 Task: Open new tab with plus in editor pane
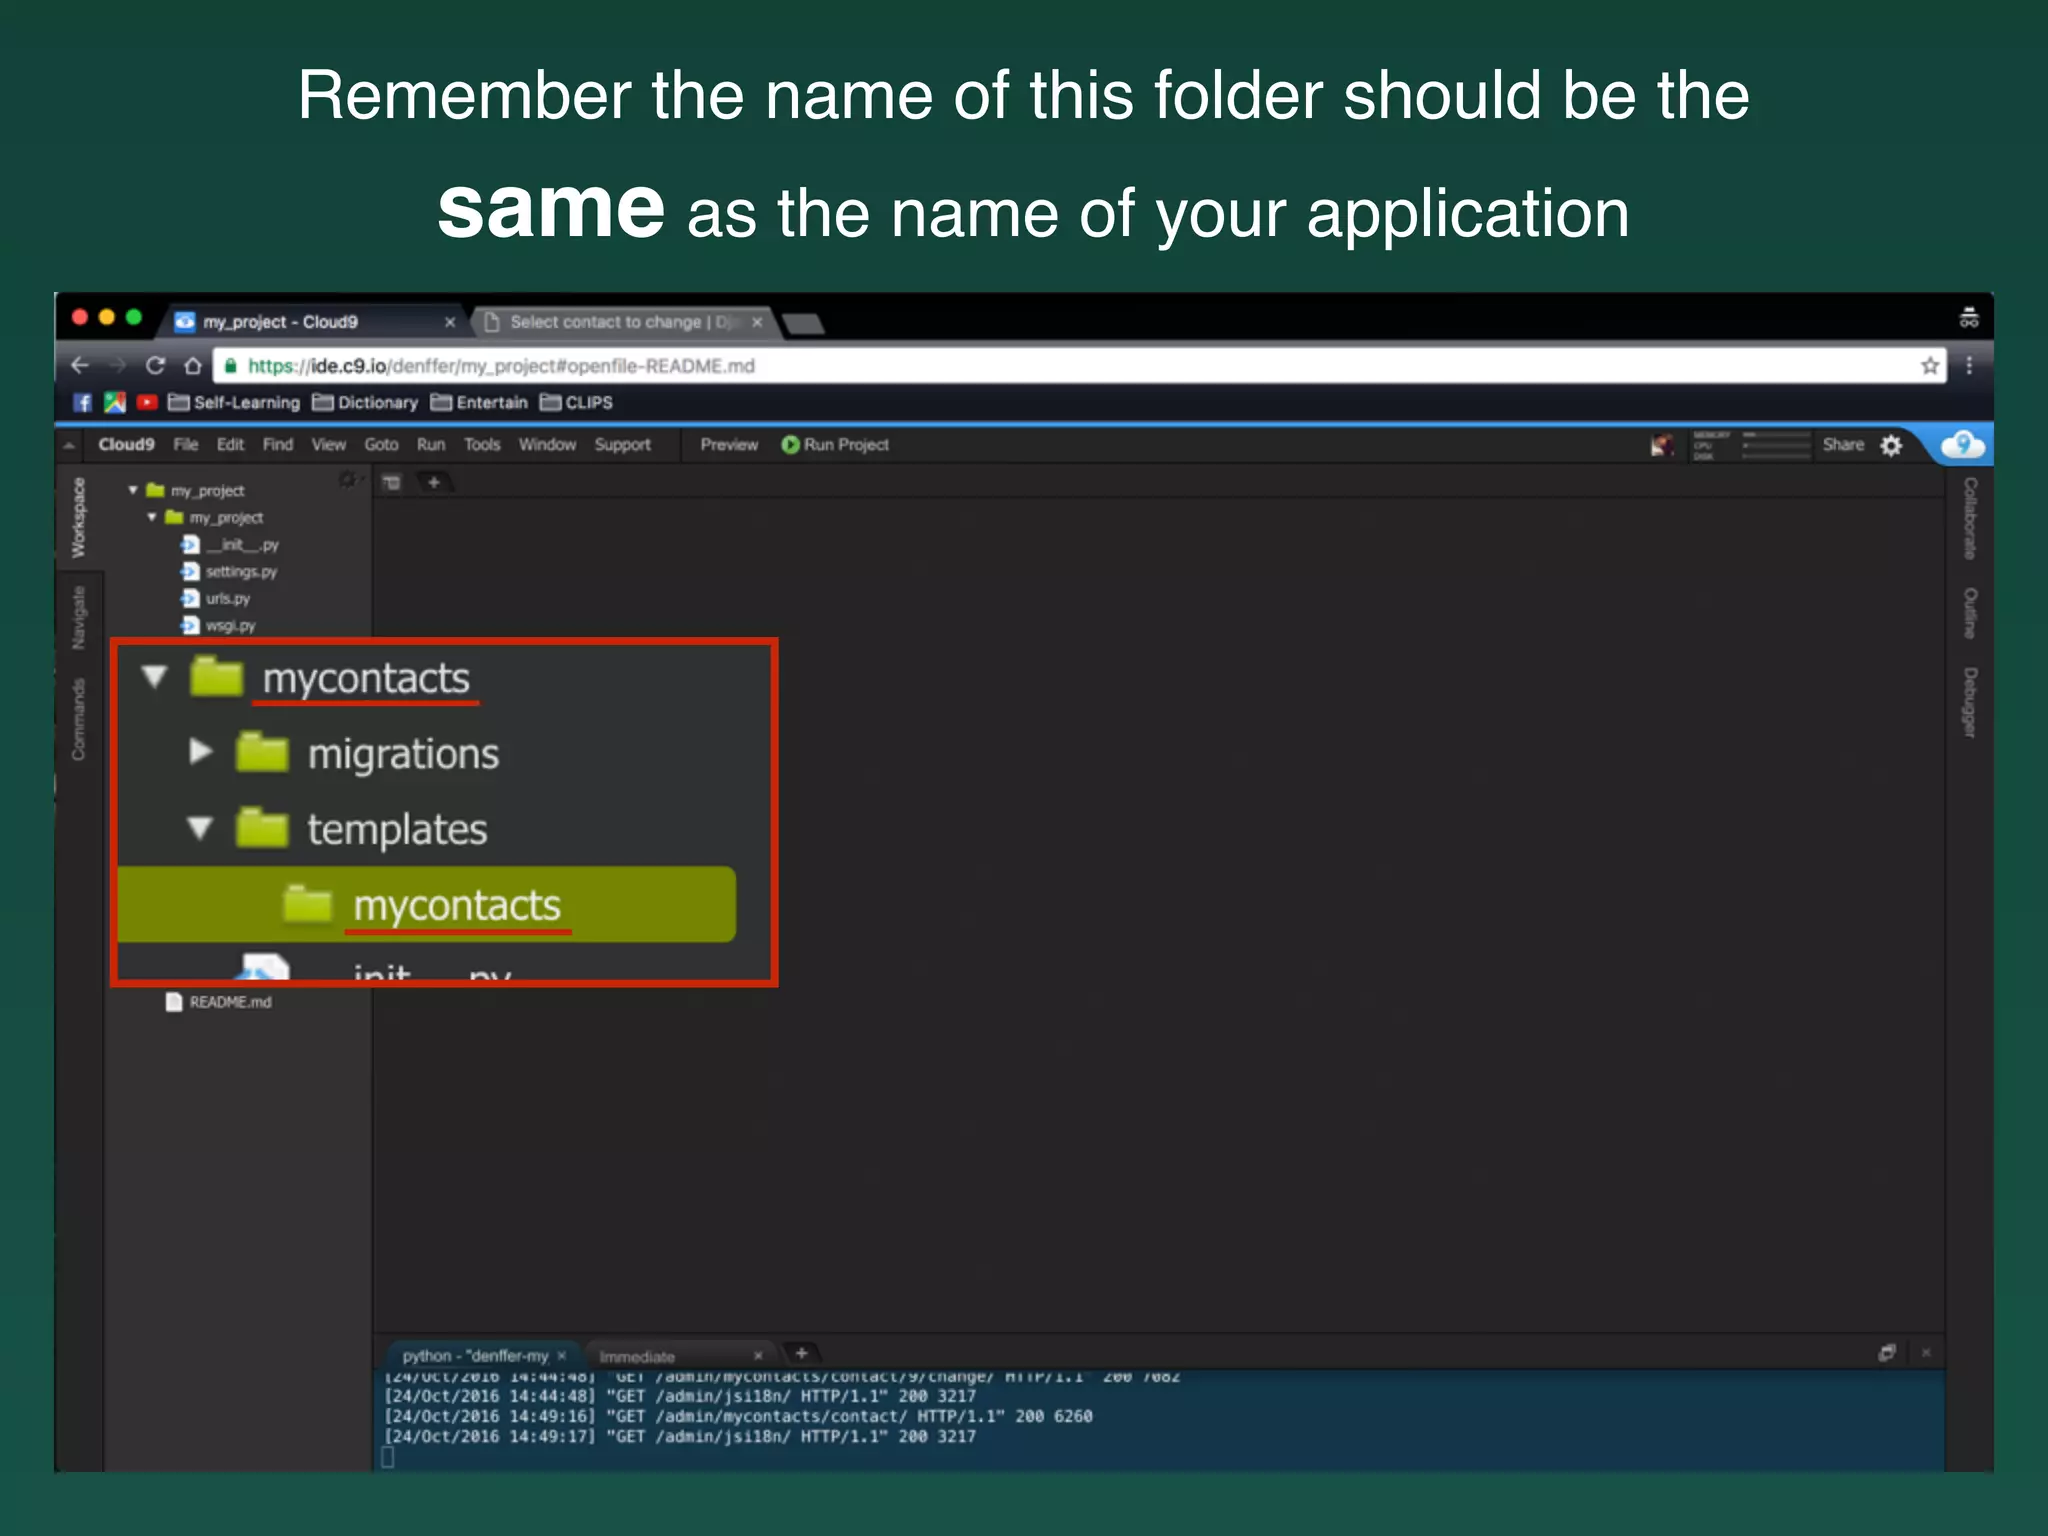(434, 483)
